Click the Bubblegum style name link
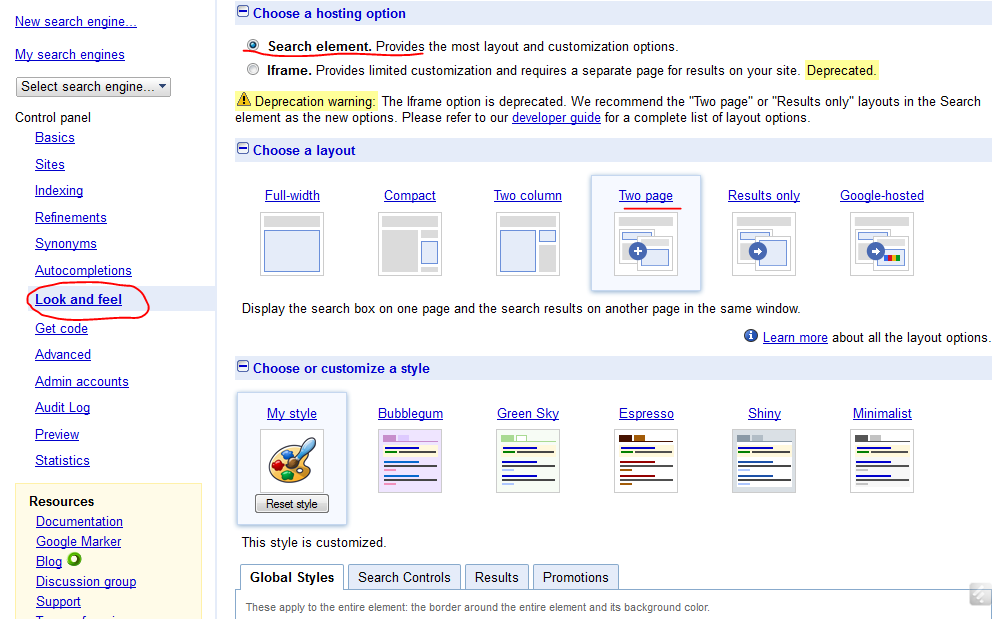This screenshot has width=992, height=619. (x=411, y=413)
